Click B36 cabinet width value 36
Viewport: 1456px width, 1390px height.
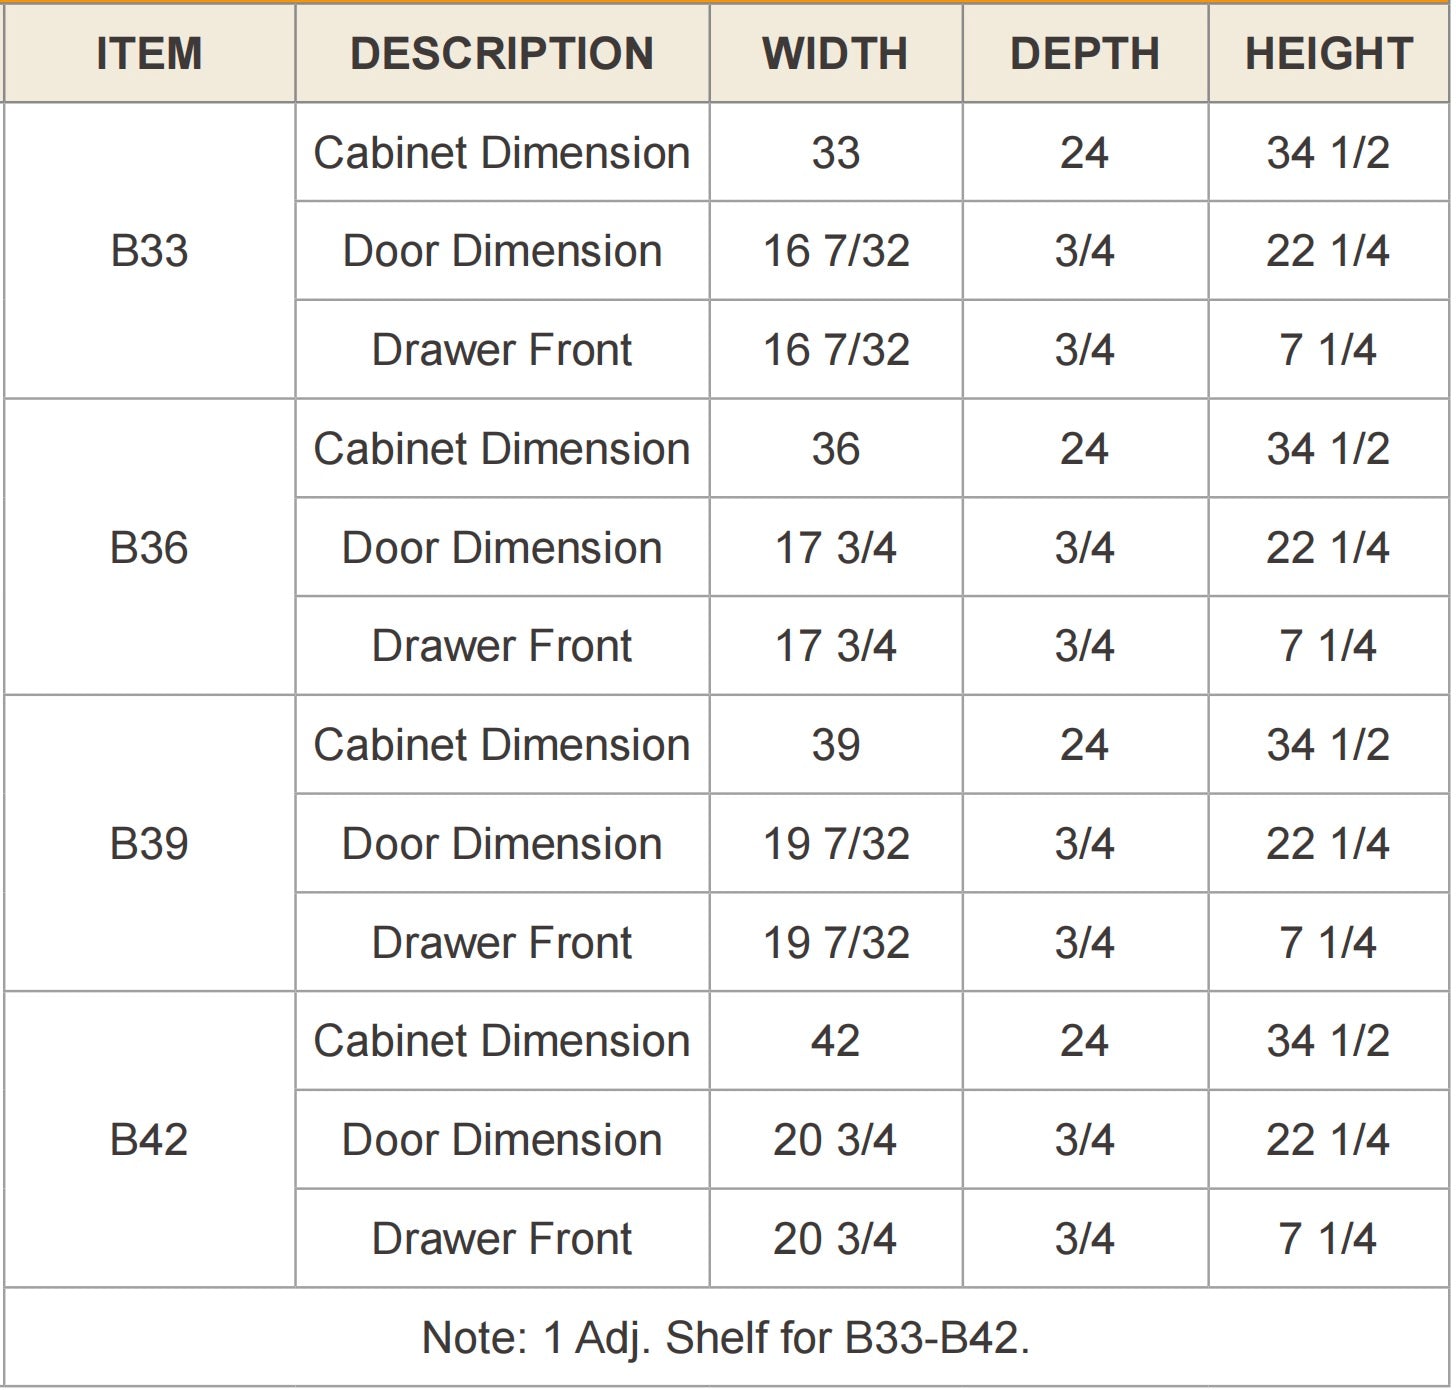coord(836,449)
